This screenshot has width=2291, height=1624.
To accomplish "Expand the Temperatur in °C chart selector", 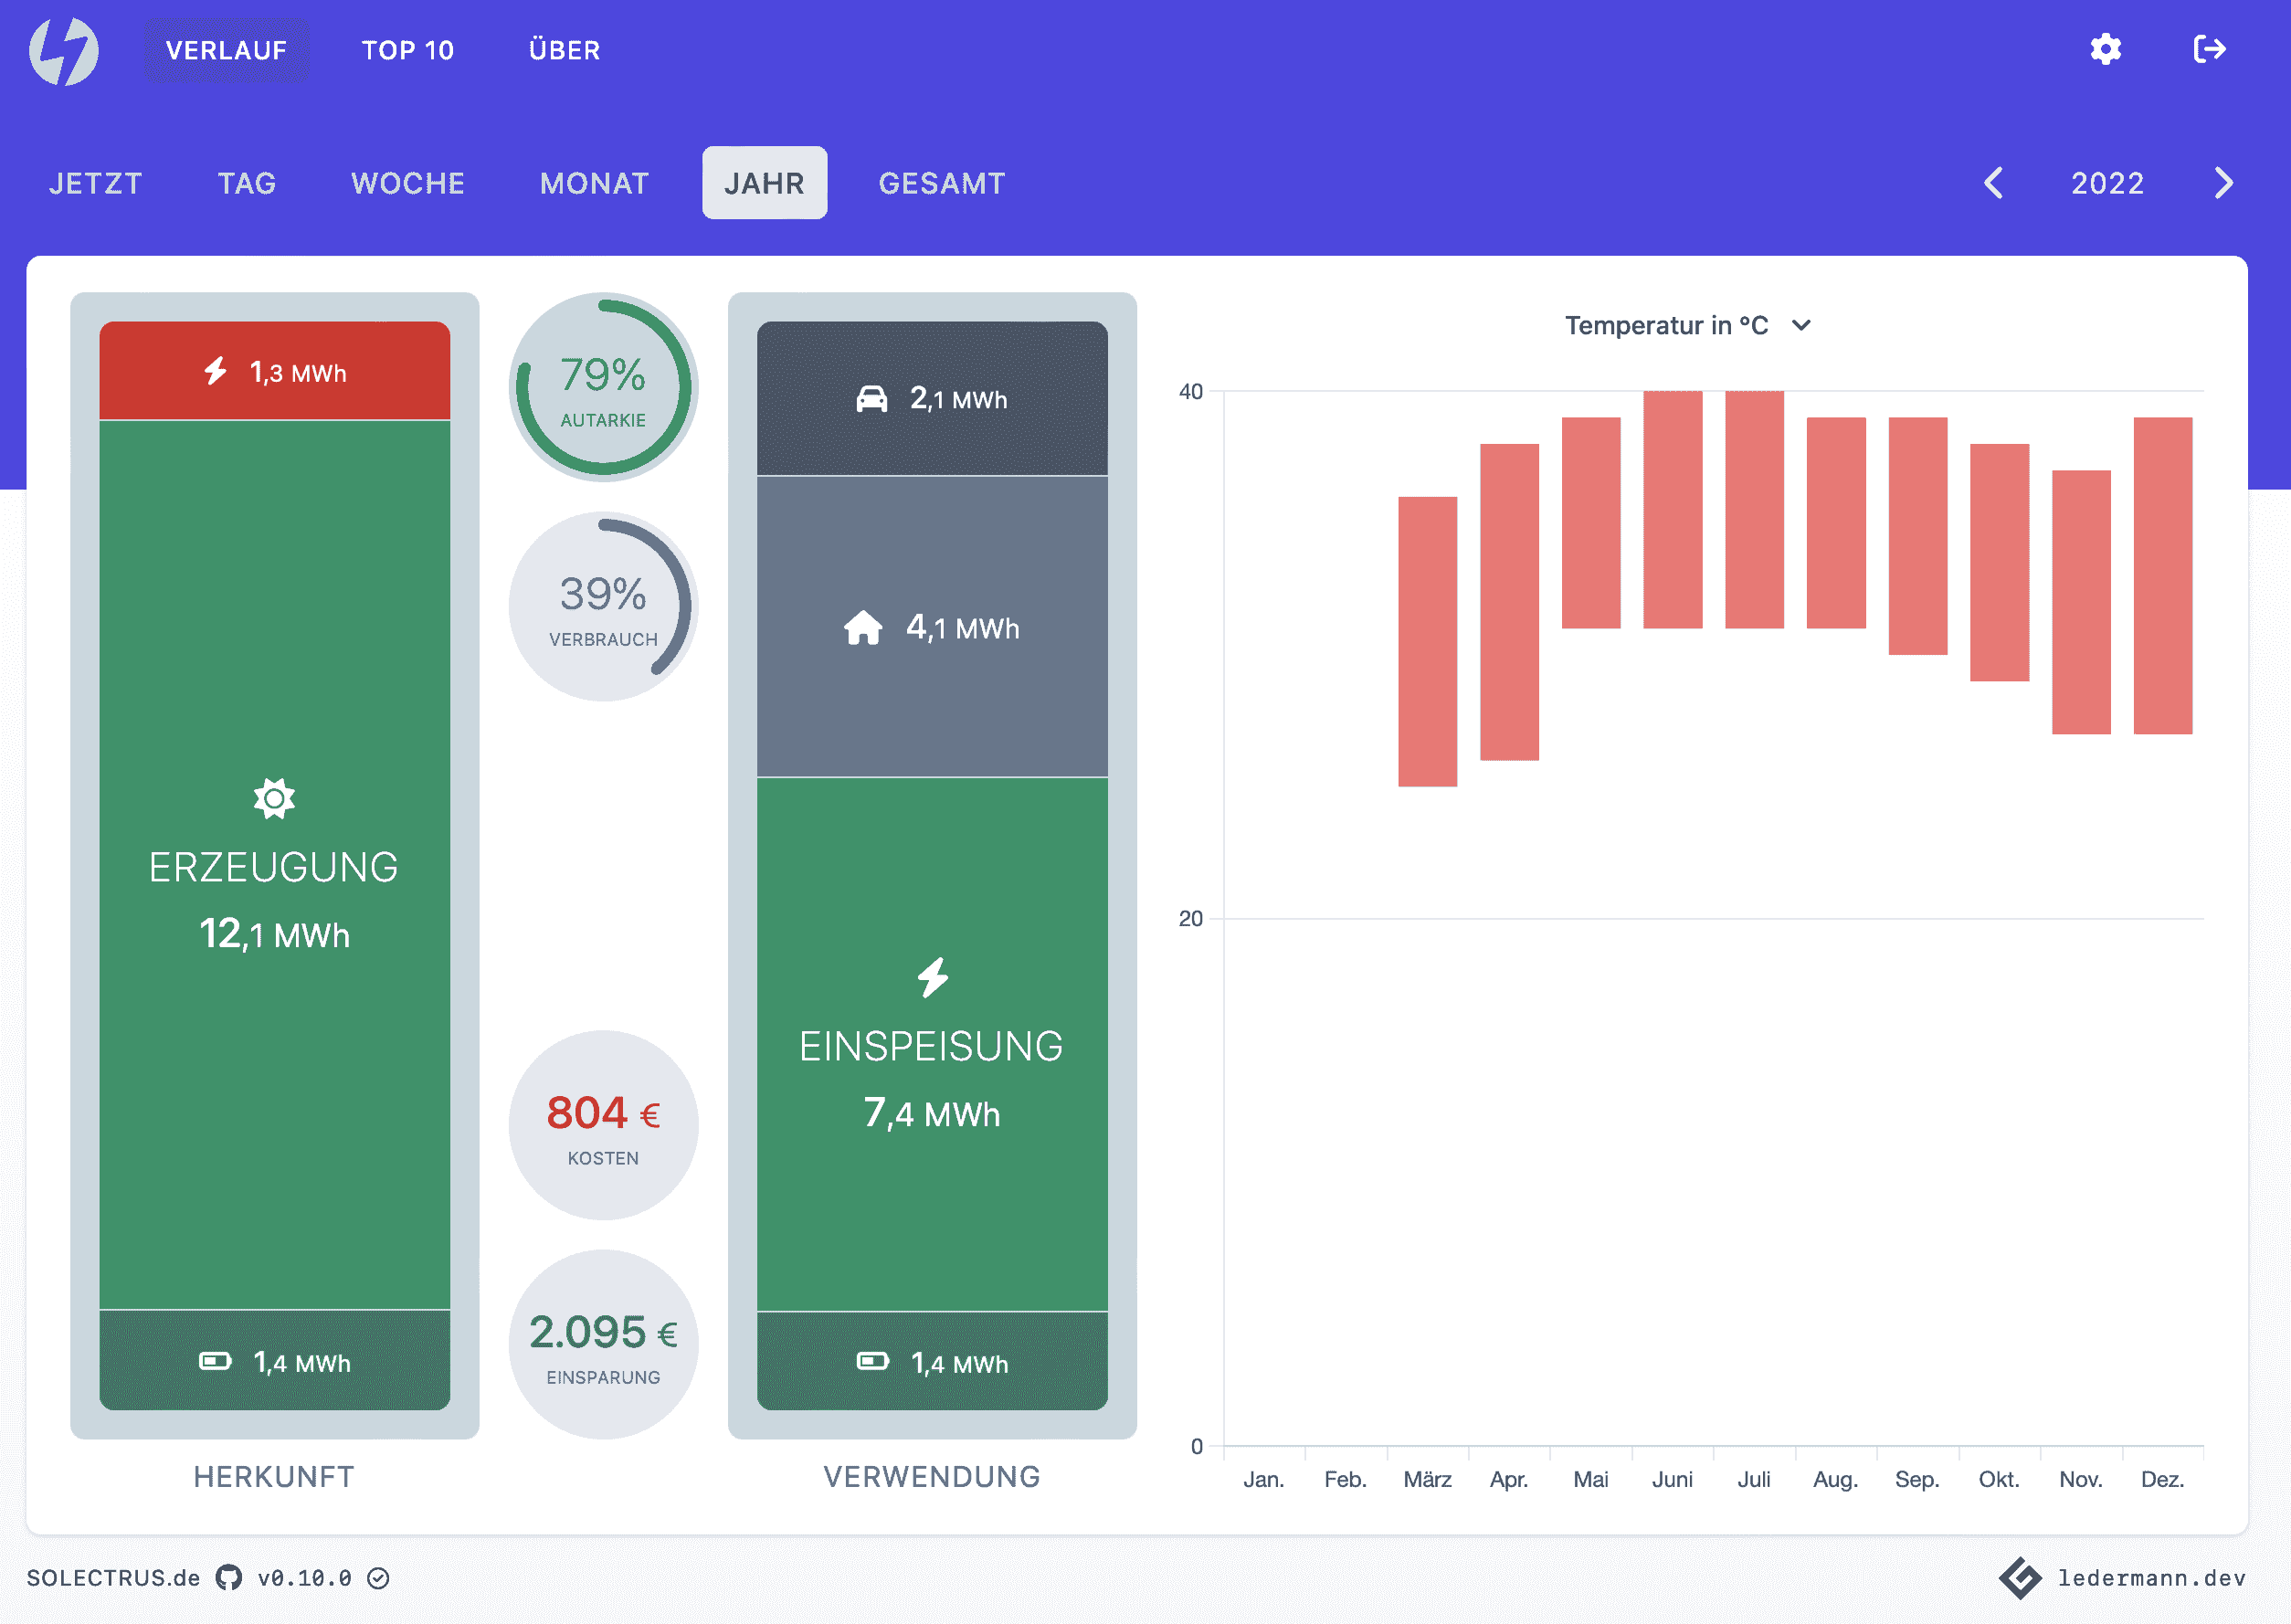I will (x=1687, y=326).
